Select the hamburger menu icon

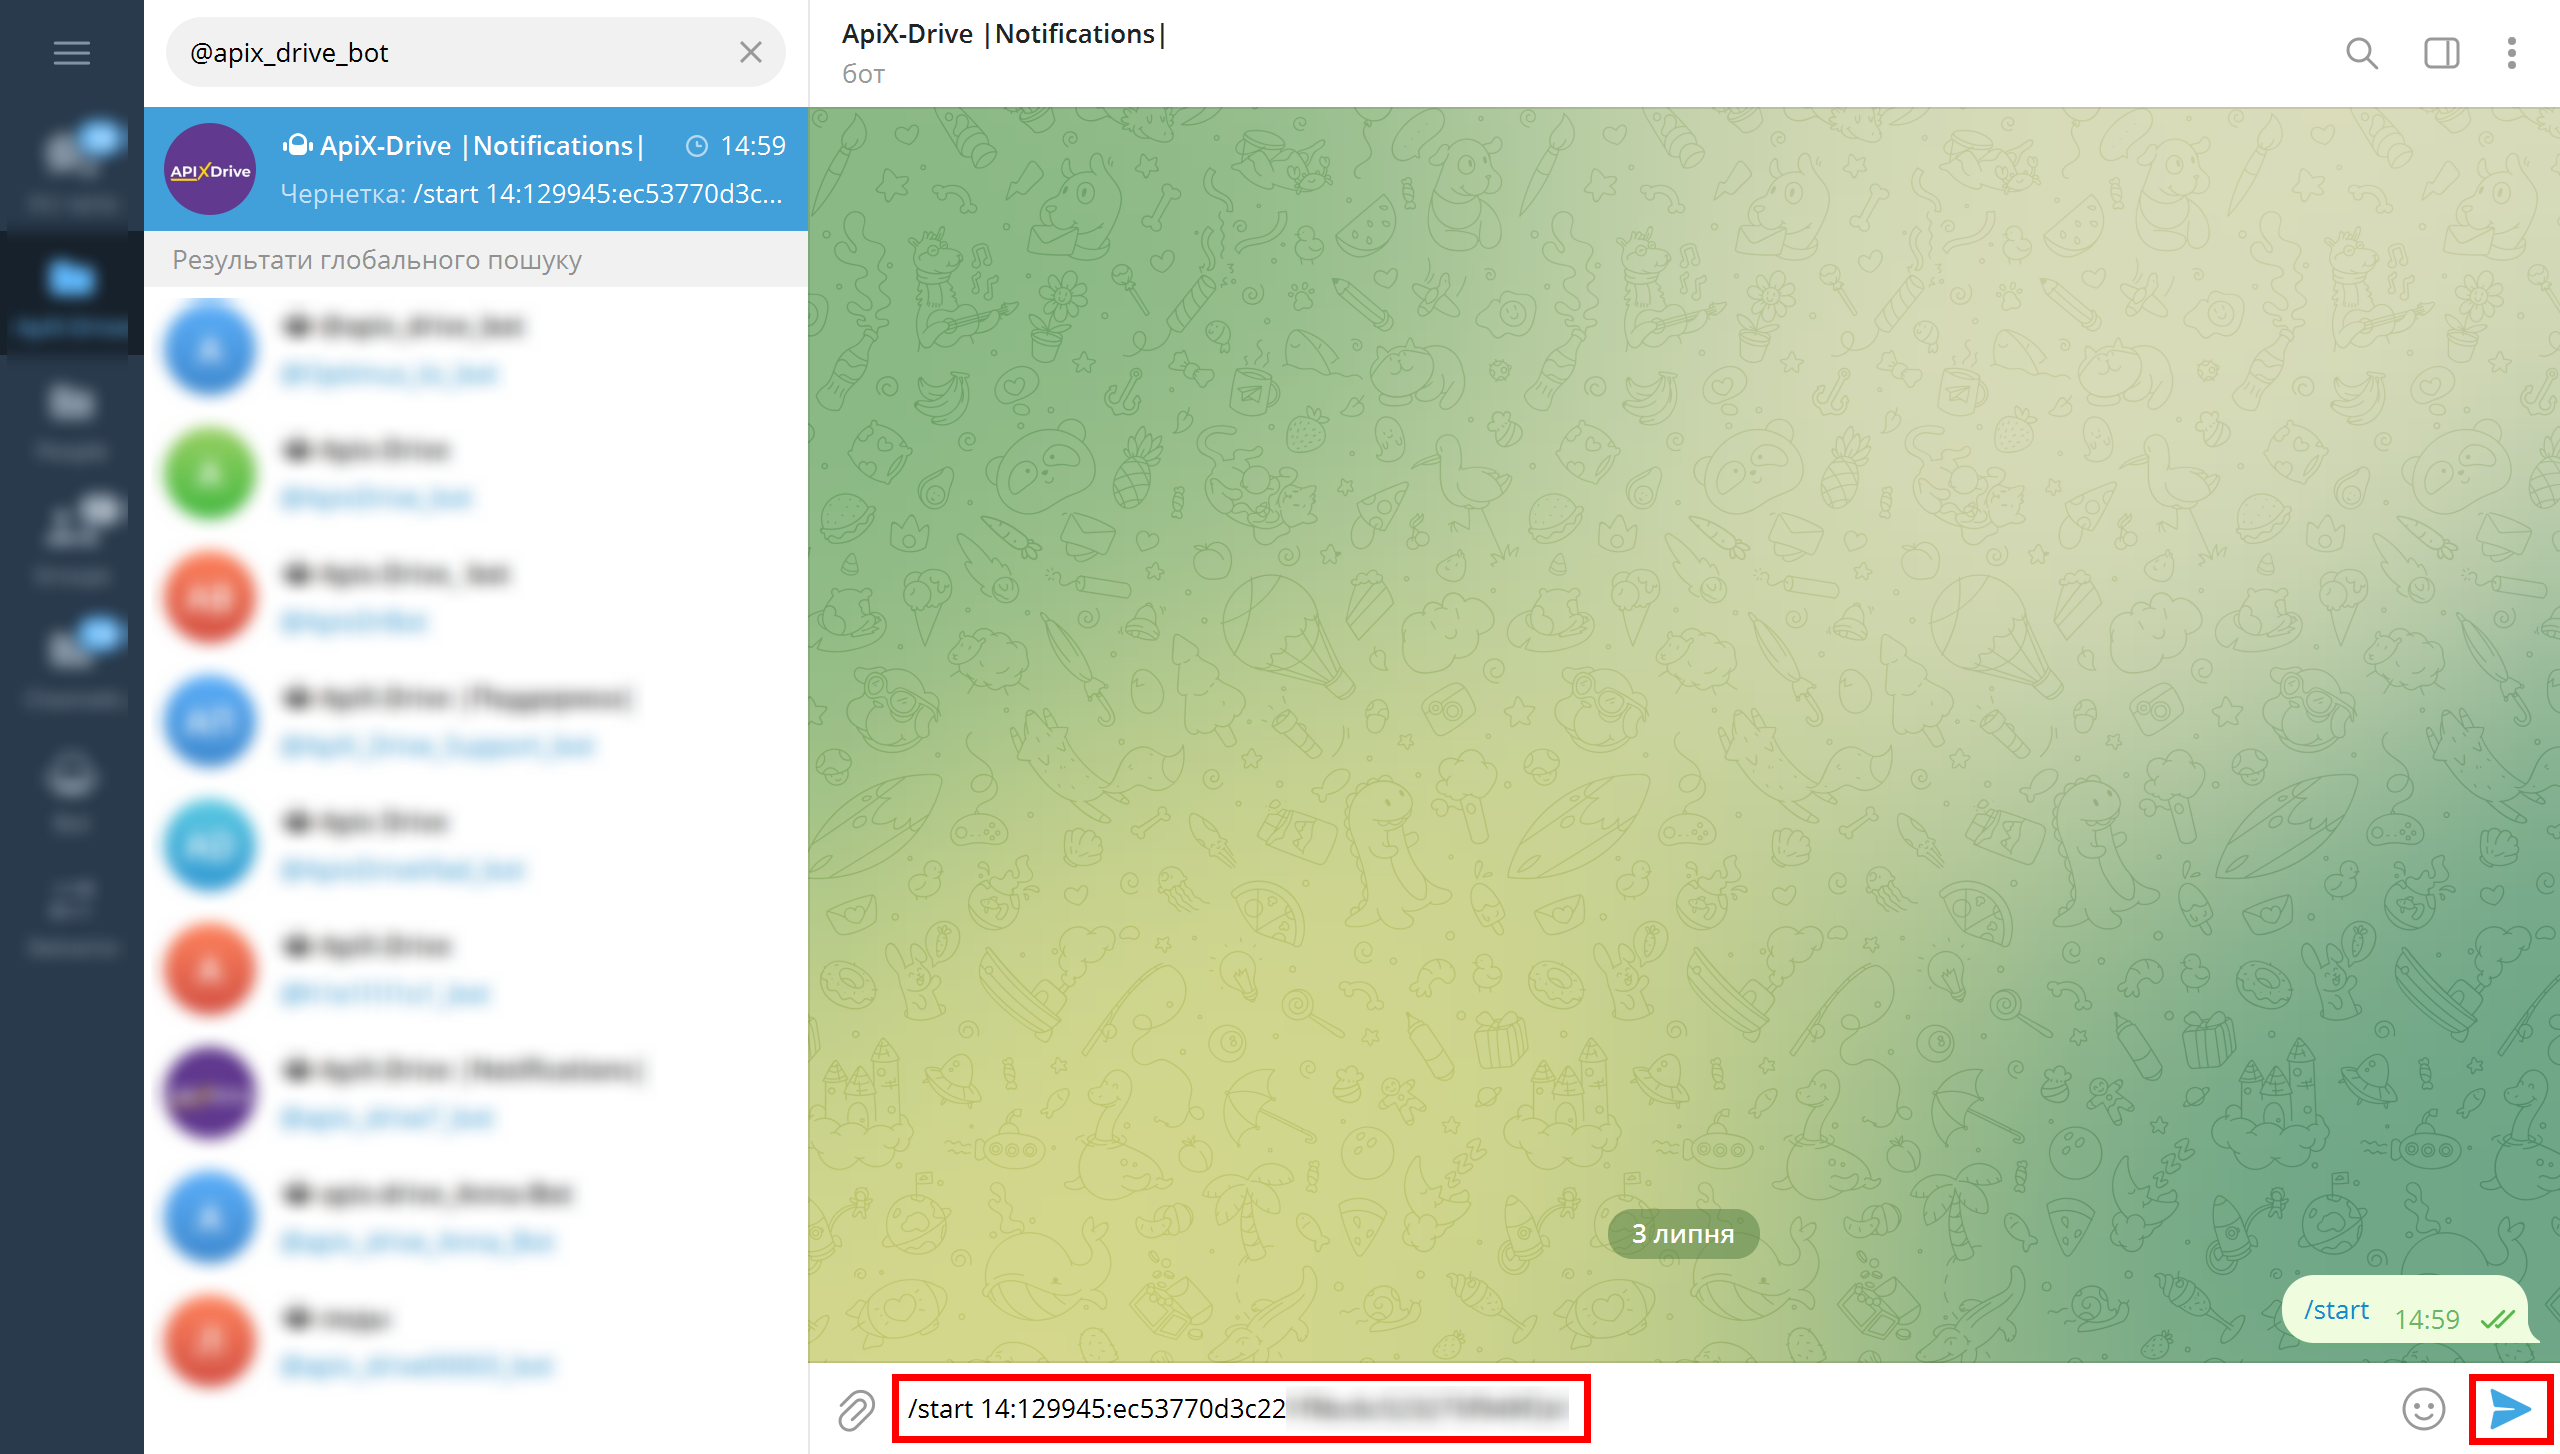72,51
